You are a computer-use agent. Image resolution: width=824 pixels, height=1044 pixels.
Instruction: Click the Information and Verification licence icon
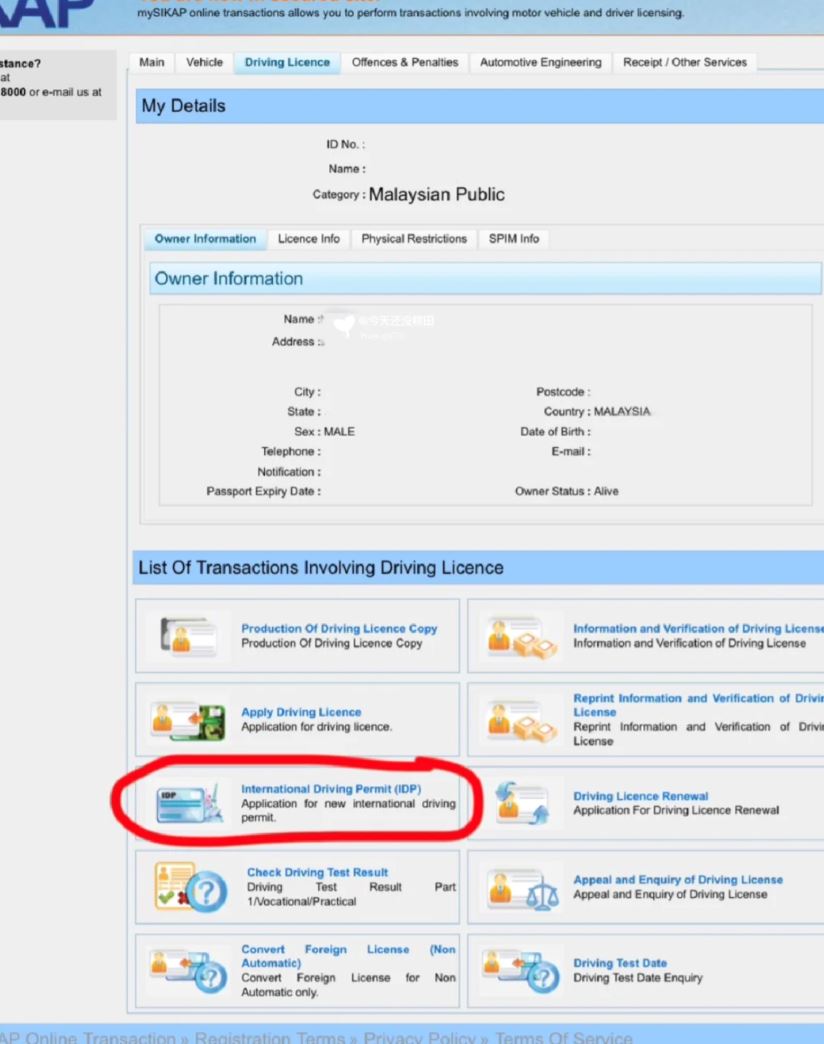click(520, 636)
